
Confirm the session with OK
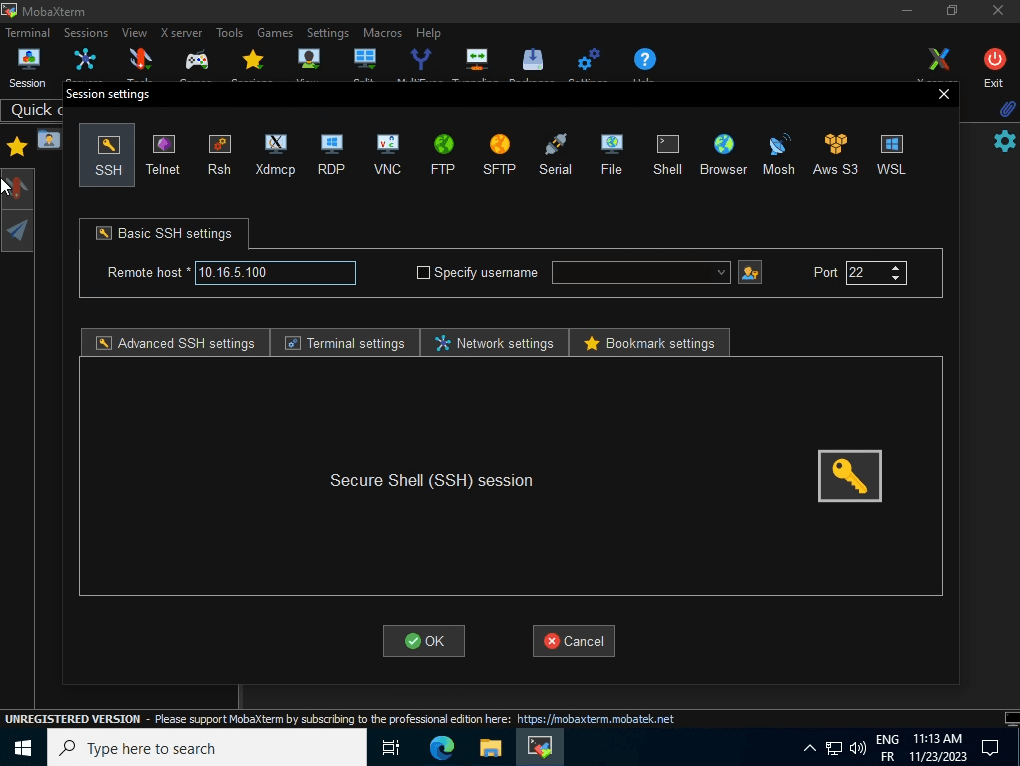pos(423,641)
